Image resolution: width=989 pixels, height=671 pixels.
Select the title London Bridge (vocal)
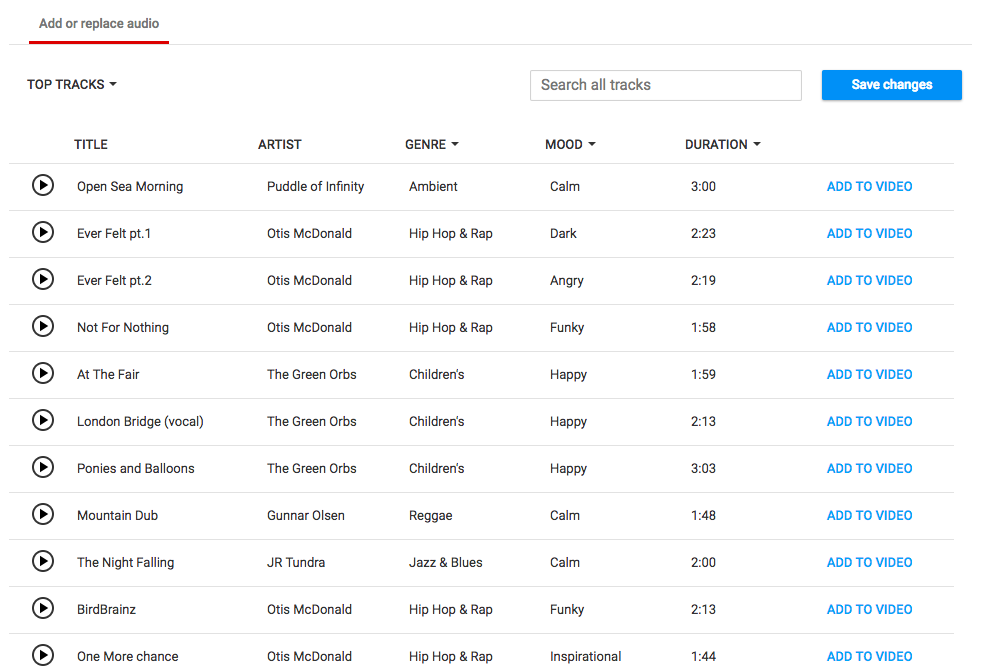pyautogui.click(x=140, y=422)
